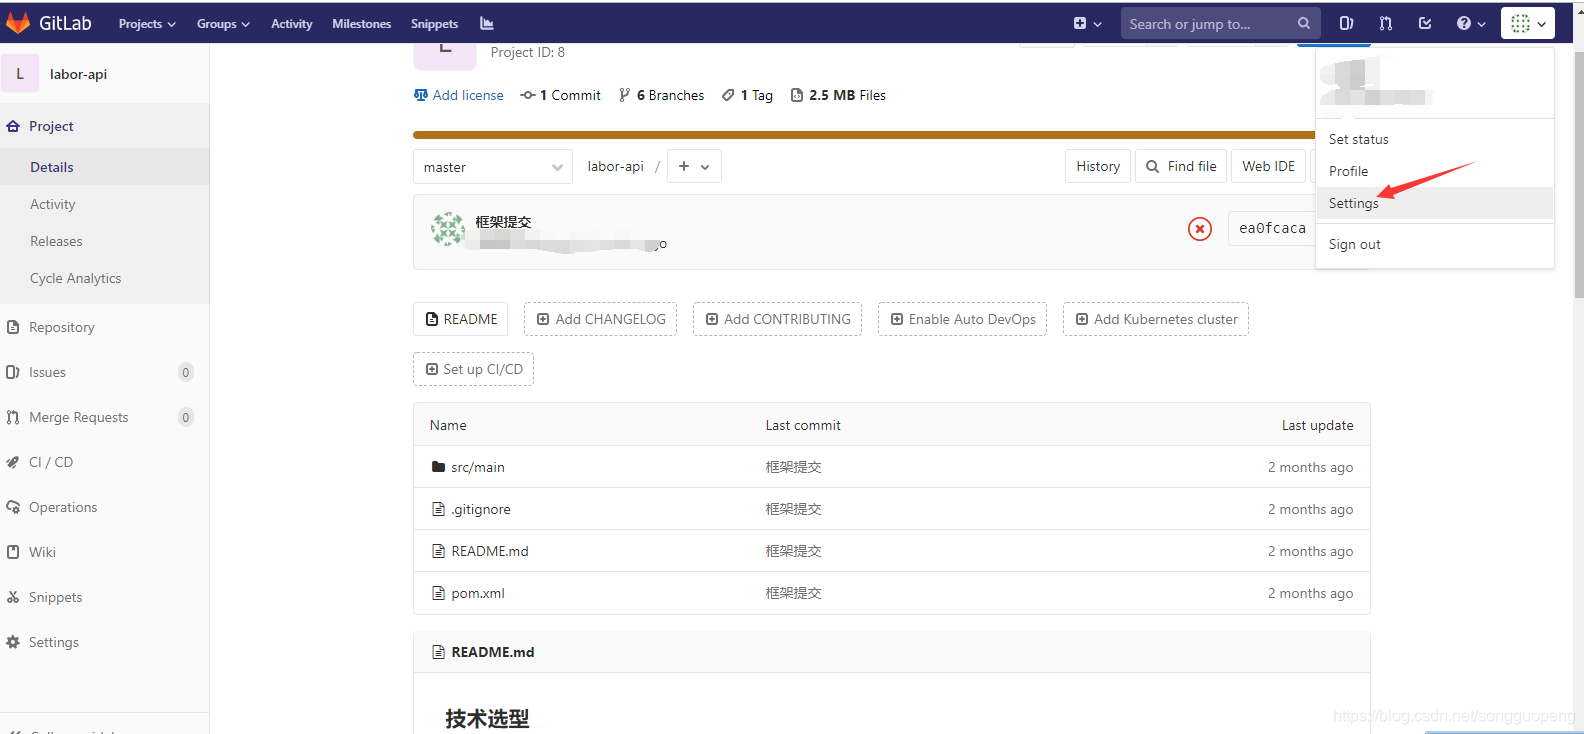The image size is (1584, 734).
Task: Click the page vertical scrollbar
Action: coord(1579,175)
